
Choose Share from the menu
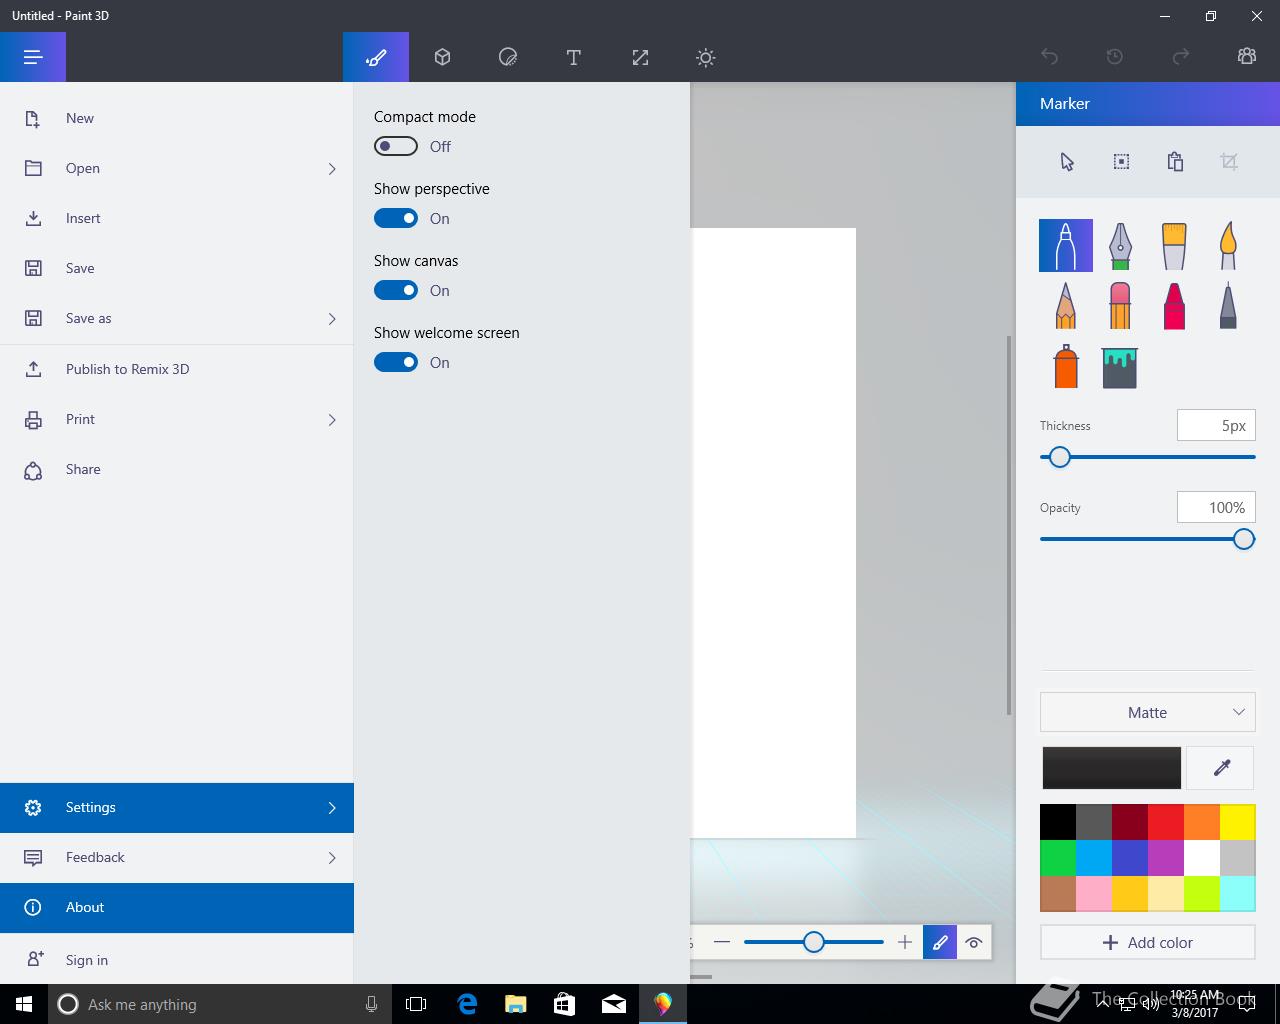pos(177,469)
